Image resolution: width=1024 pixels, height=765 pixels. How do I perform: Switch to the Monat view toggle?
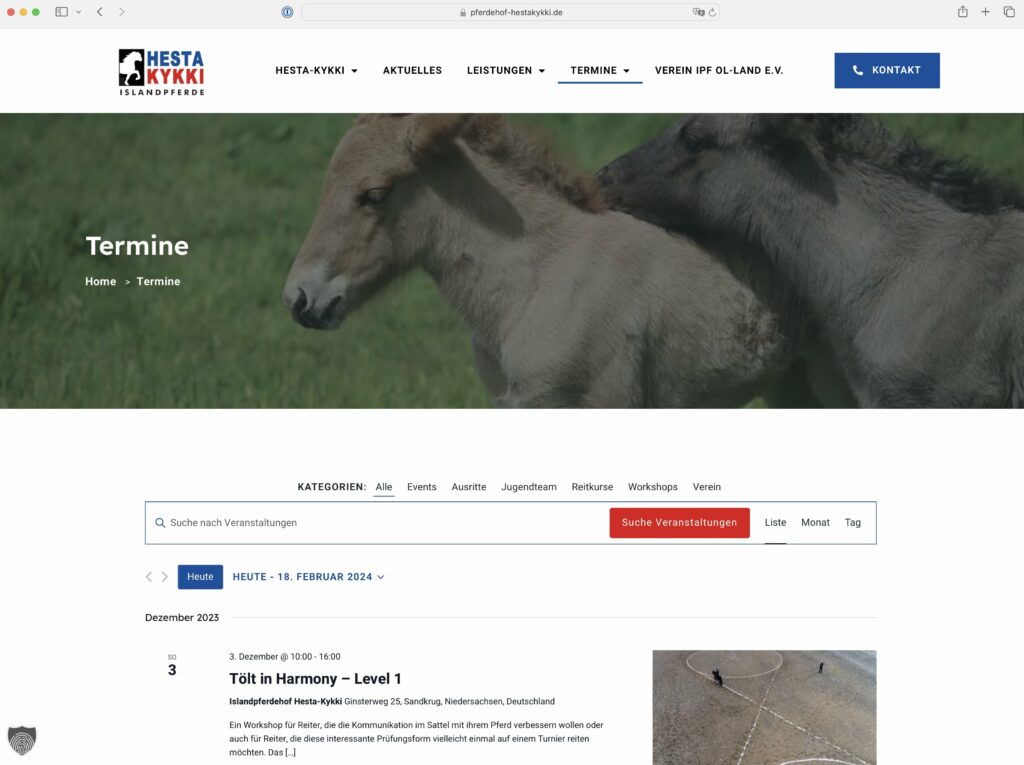coord(815,522)
